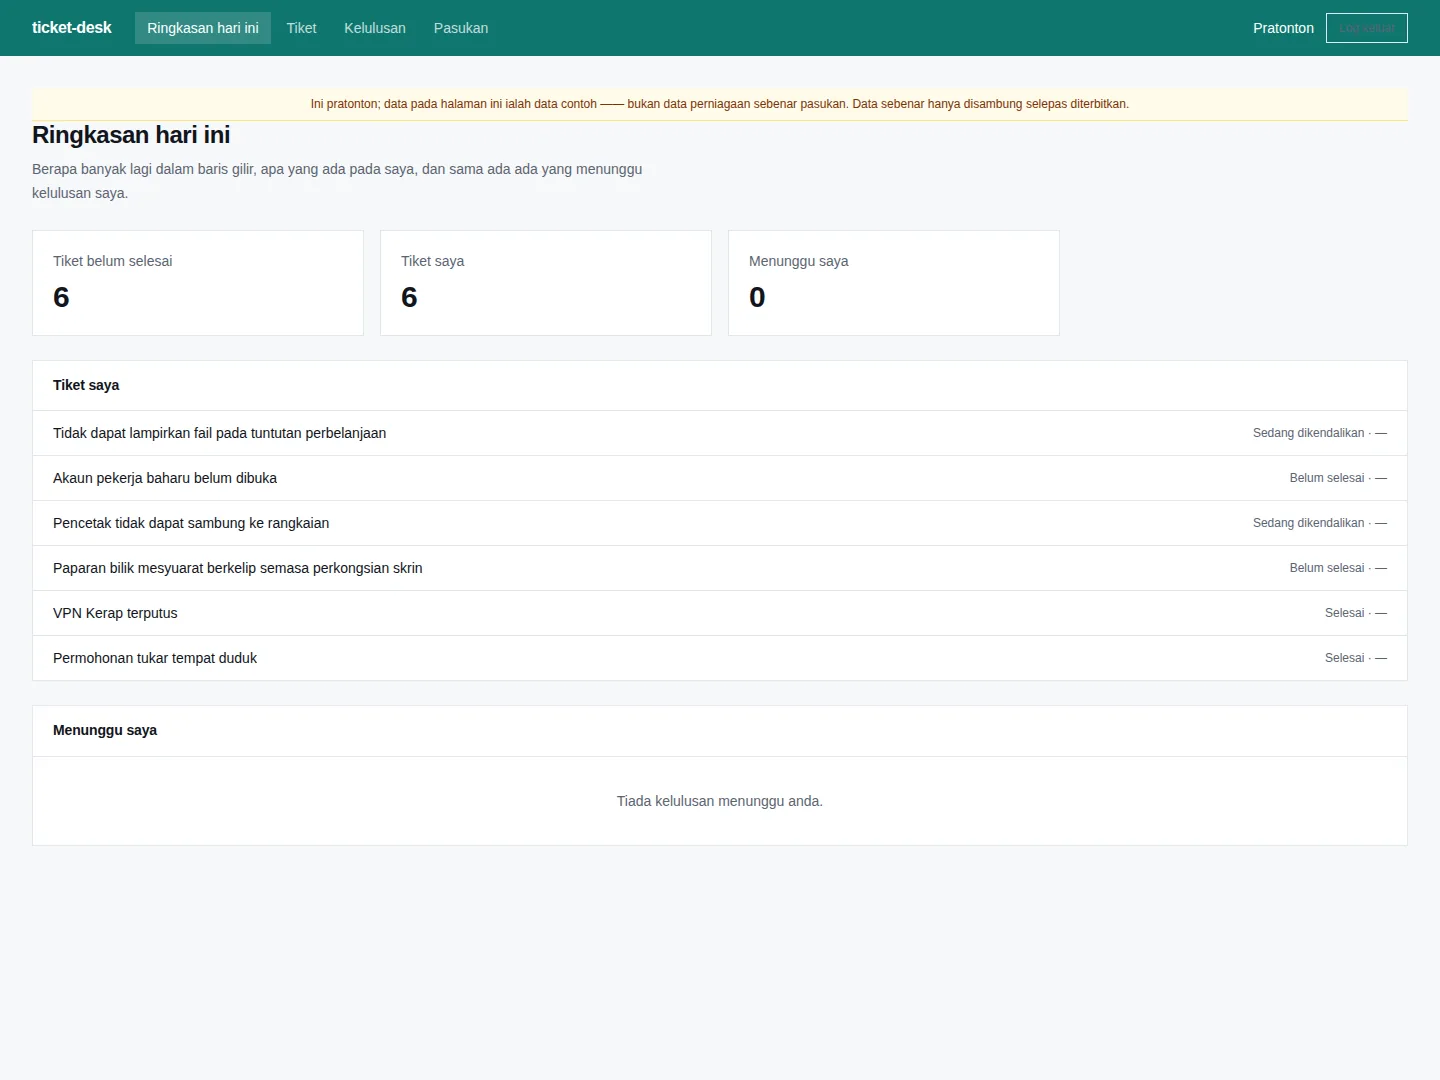1440x1080 pixels.
Task: Click the Tiket saya list section header
Action: click(720, 385)
